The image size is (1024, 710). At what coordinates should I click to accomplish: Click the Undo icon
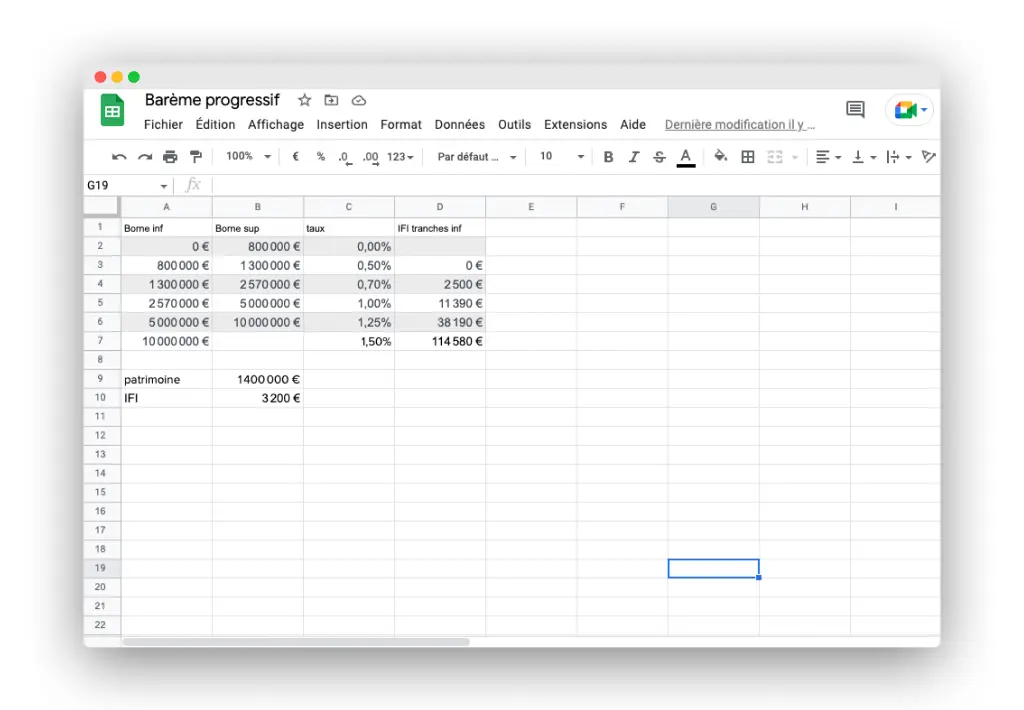(120, 157)
